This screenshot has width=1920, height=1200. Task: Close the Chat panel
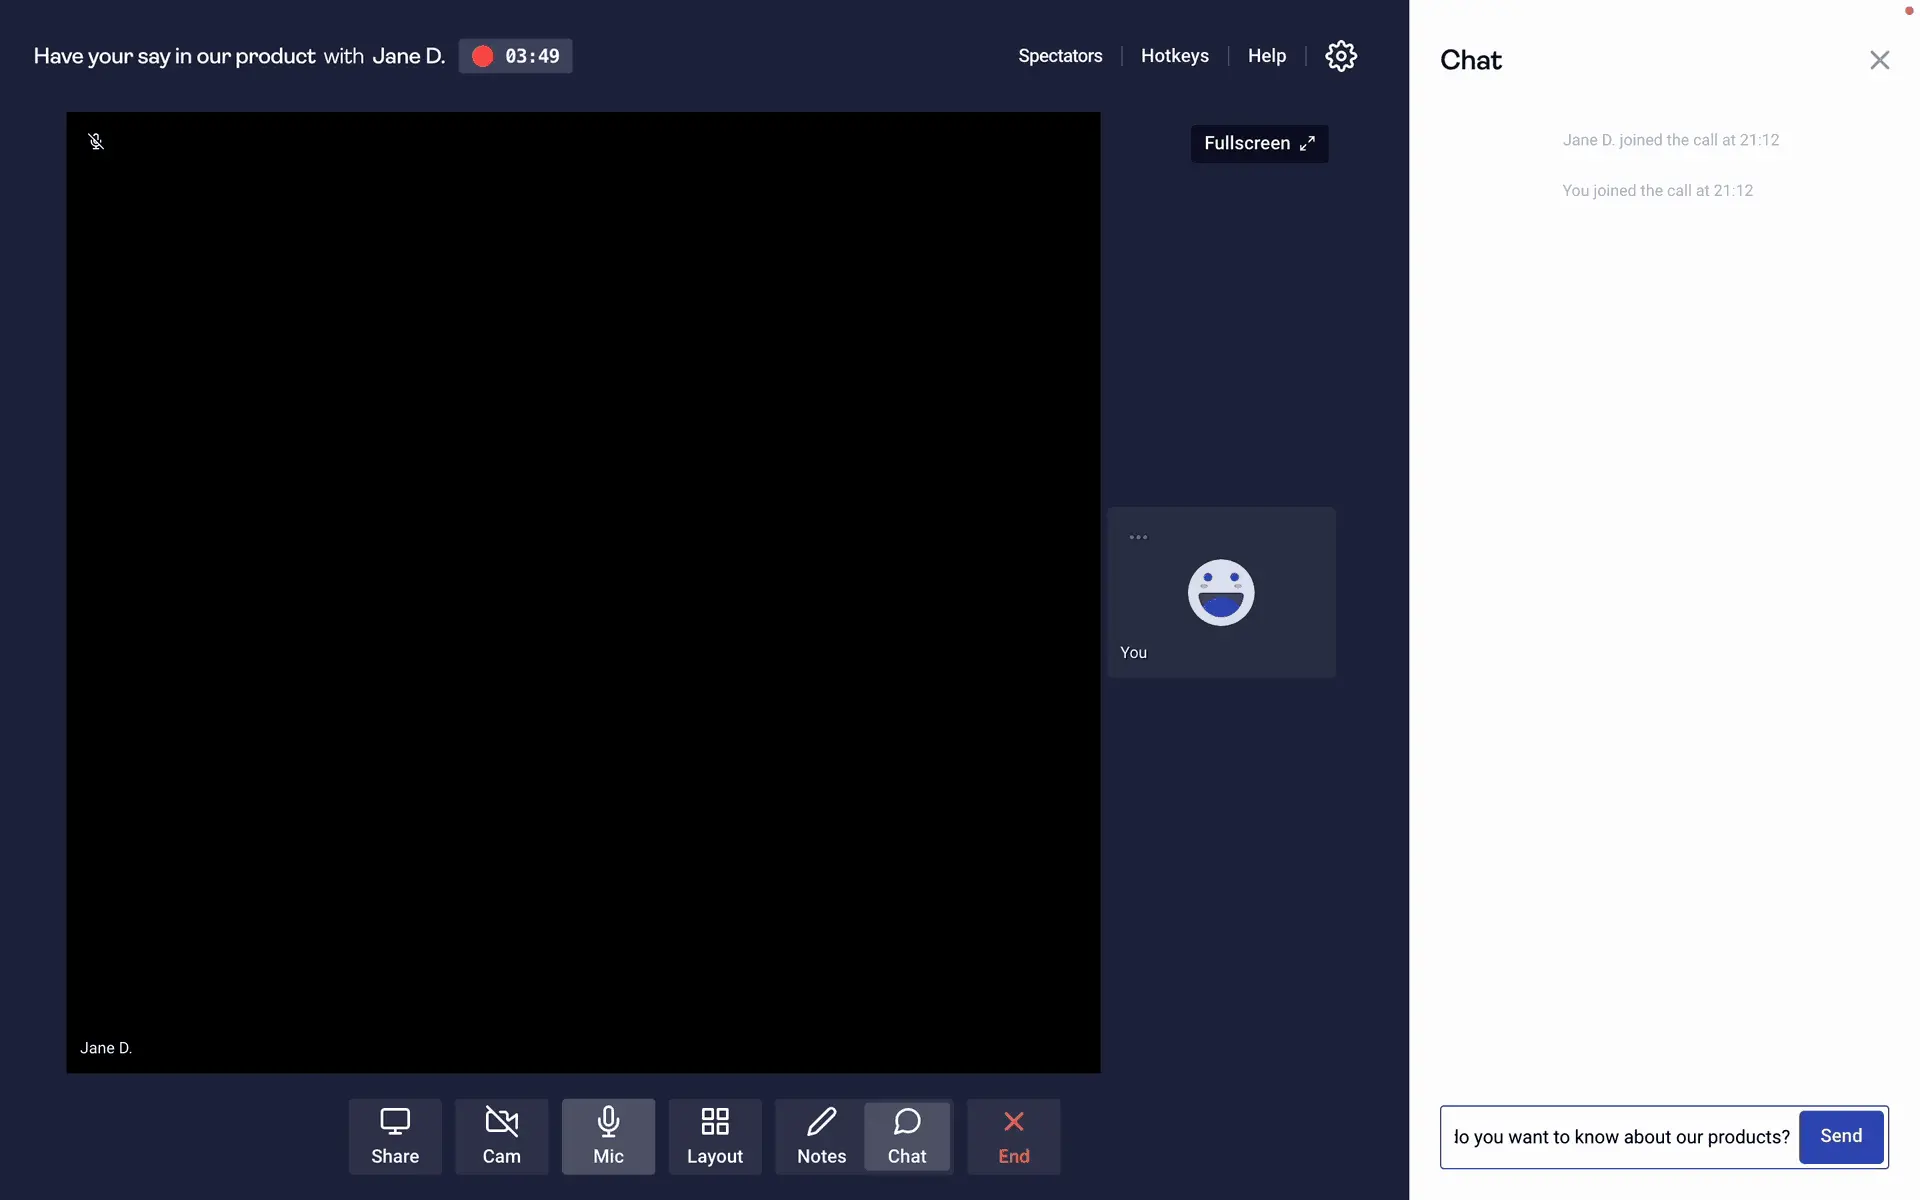(x=1879, y=60)
